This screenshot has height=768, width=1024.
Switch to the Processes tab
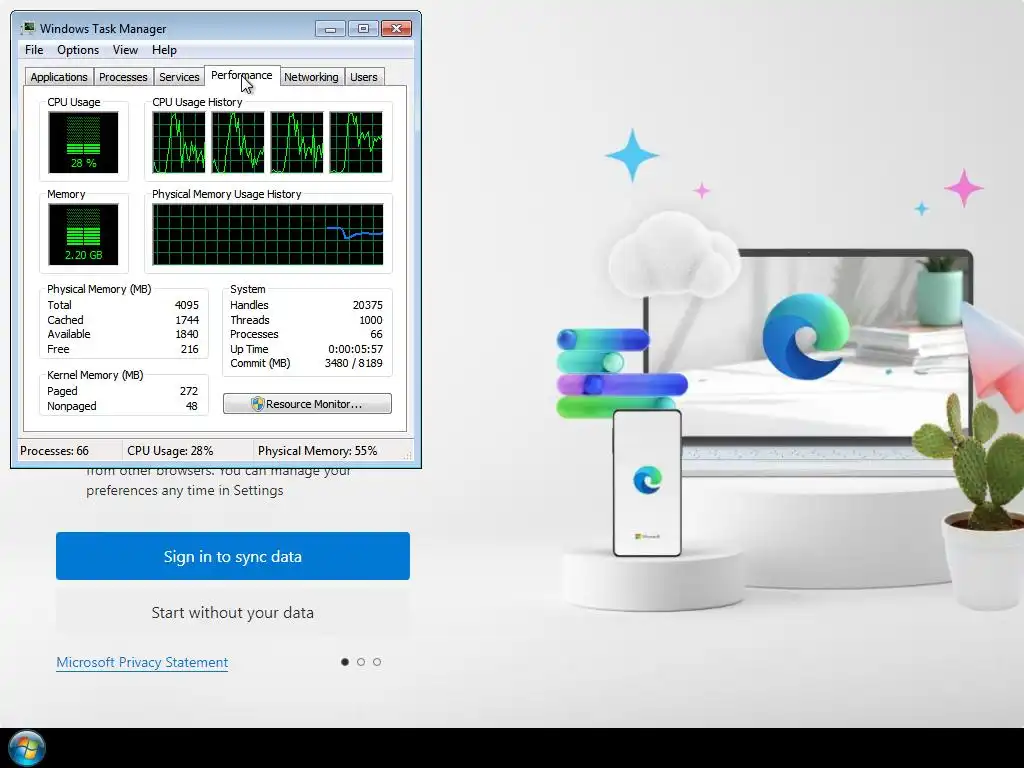coord(123,77)
